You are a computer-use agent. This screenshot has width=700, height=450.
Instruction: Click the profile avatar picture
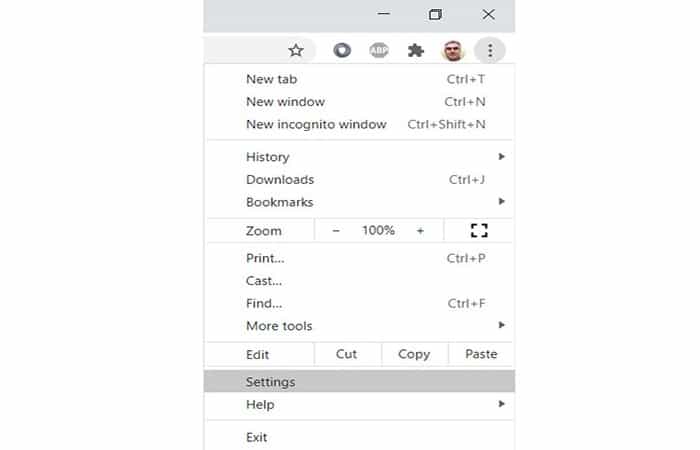[453, 50]
